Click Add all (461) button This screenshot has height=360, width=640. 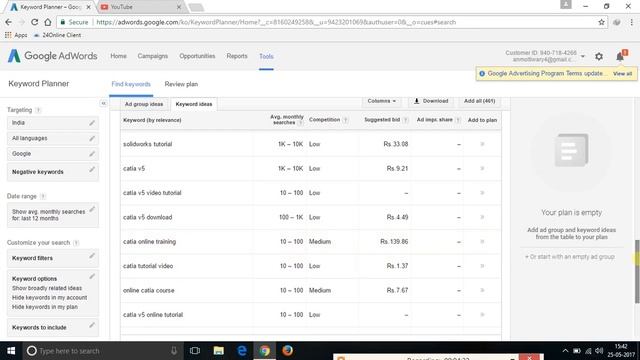coord(480,101)
